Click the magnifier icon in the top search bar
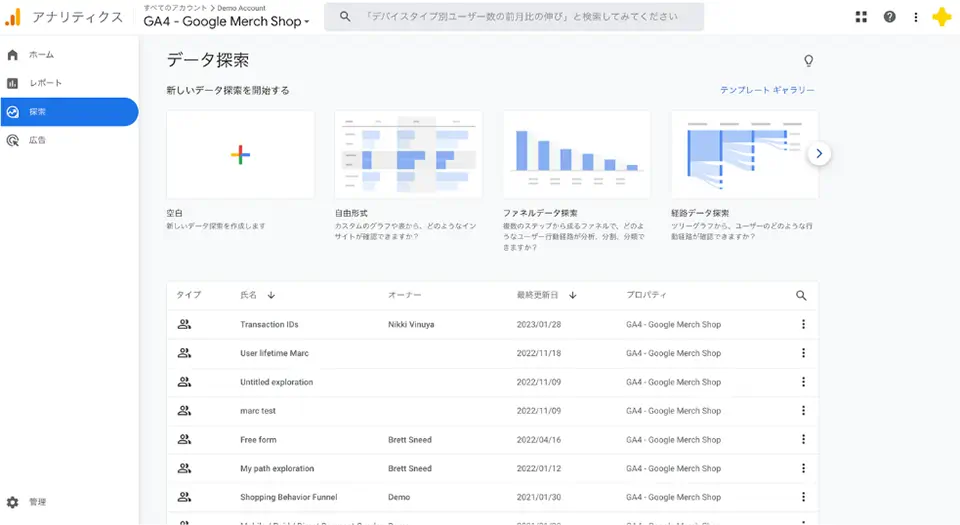Screen dimensions: 960x525 [x=345, y=17]
